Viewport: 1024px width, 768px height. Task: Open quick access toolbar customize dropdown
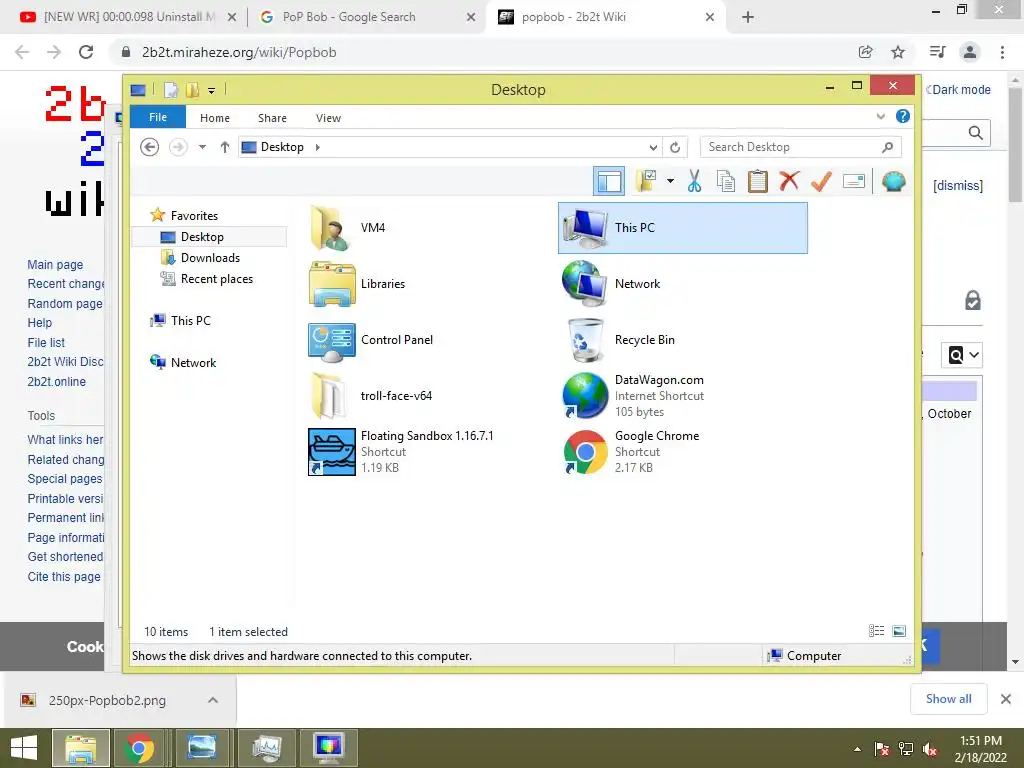tap(212, 90)
